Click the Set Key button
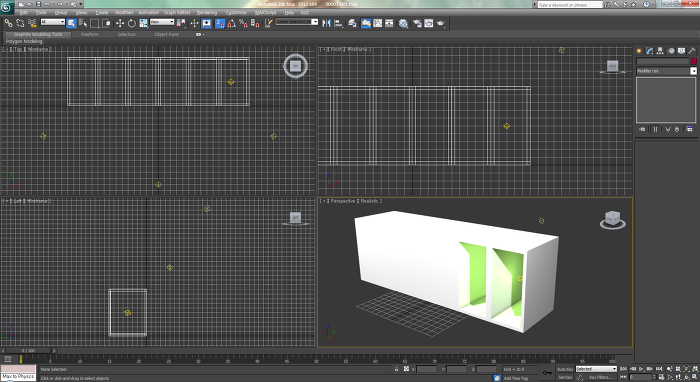 tap(565, 377)
